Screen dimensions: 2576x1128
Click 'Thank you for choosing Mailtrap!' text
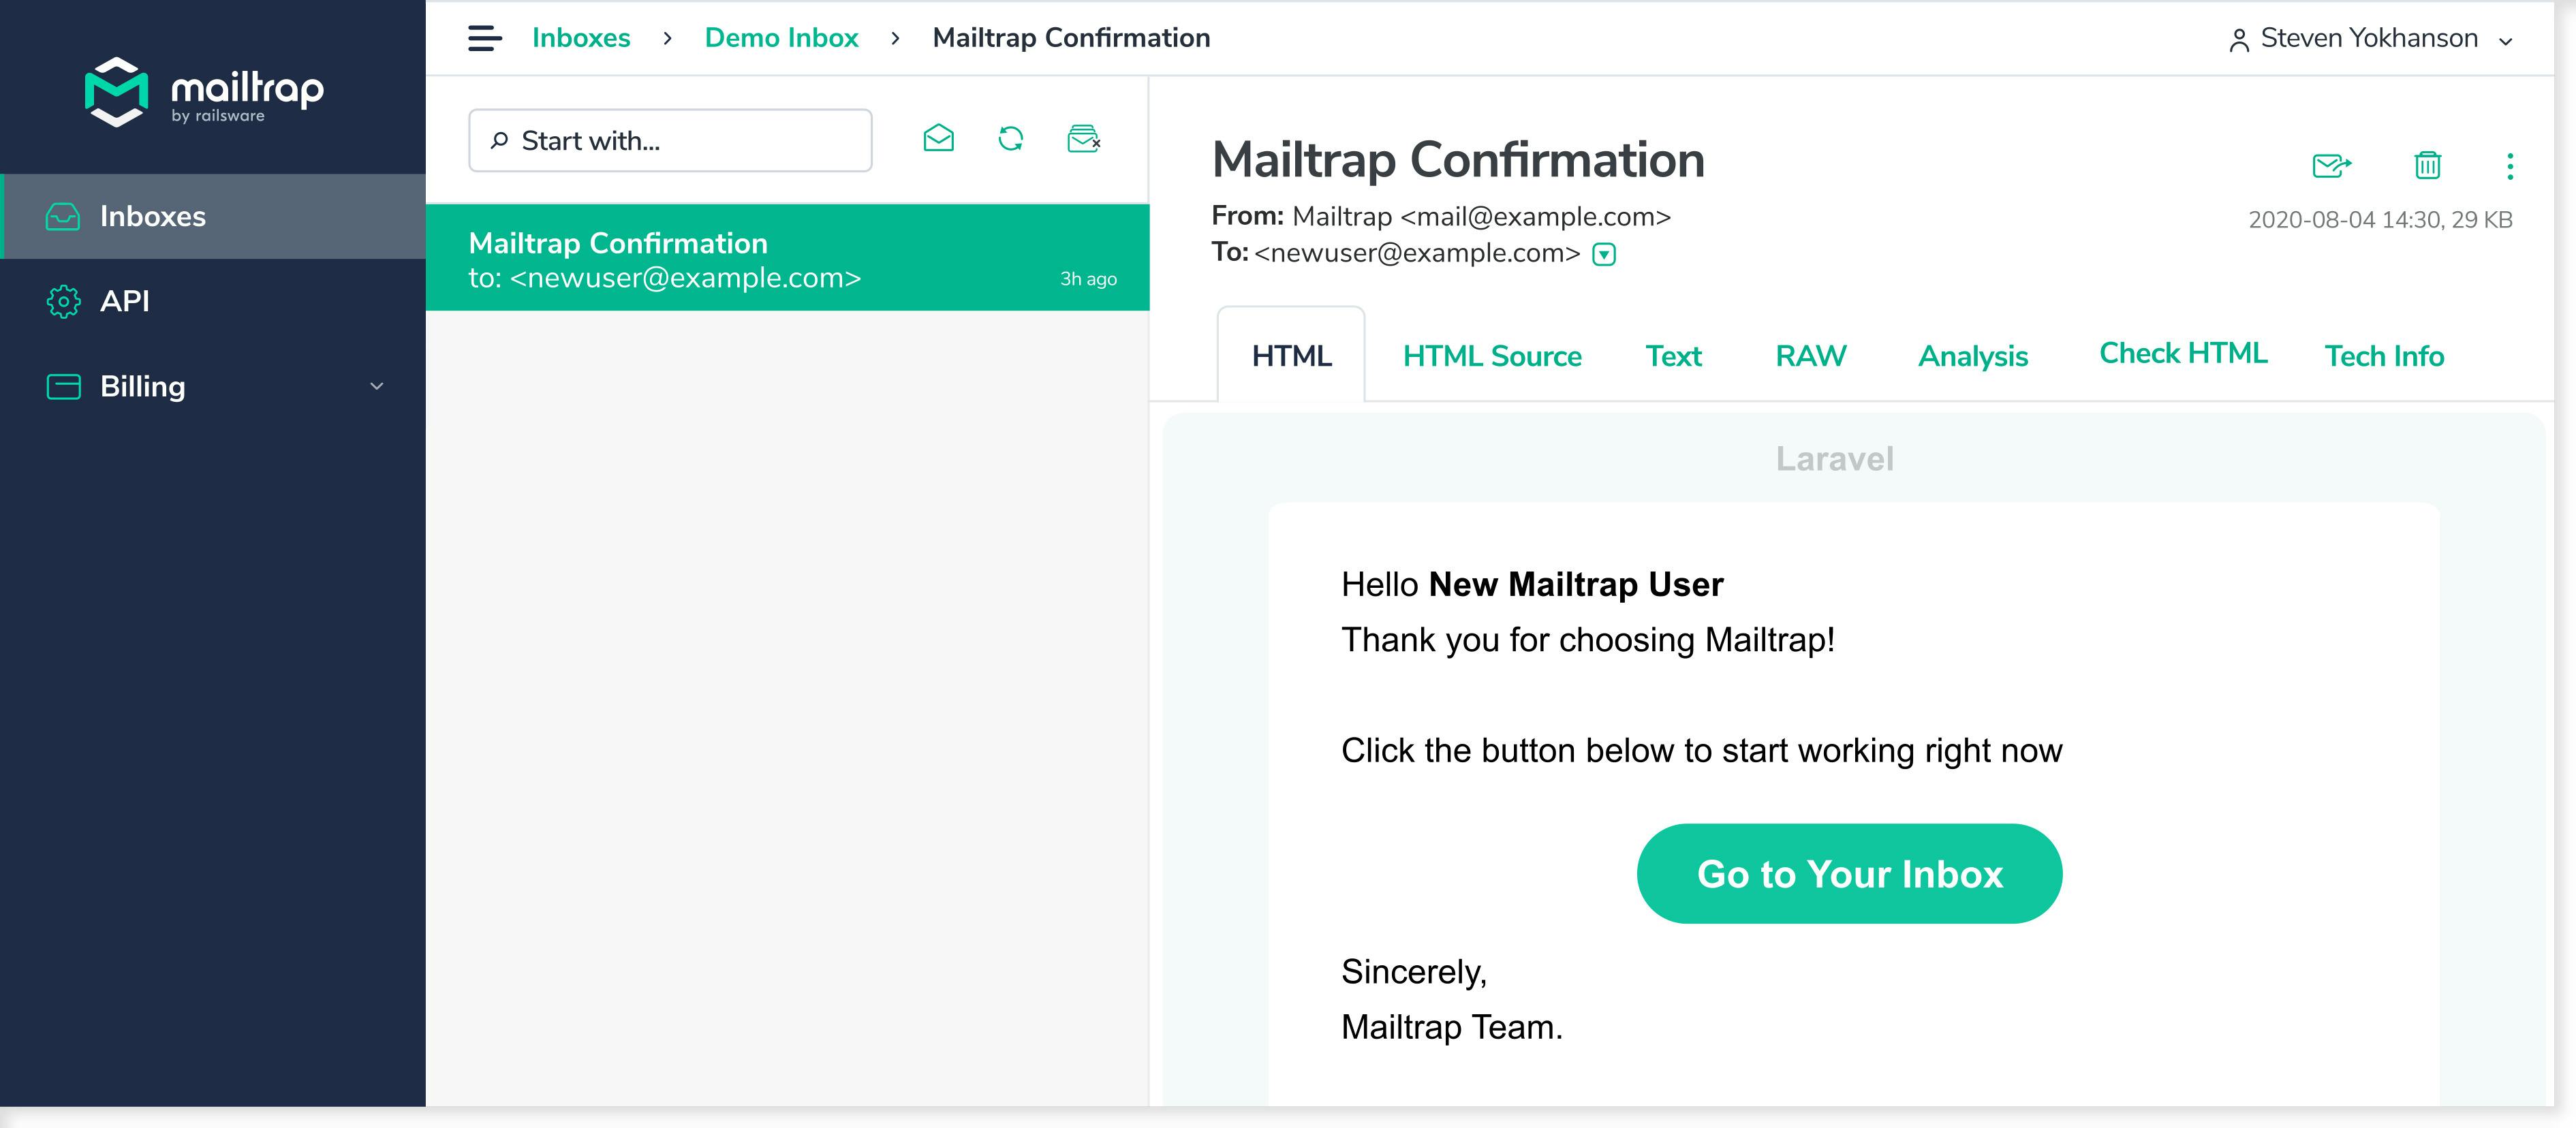point(1588,640)
